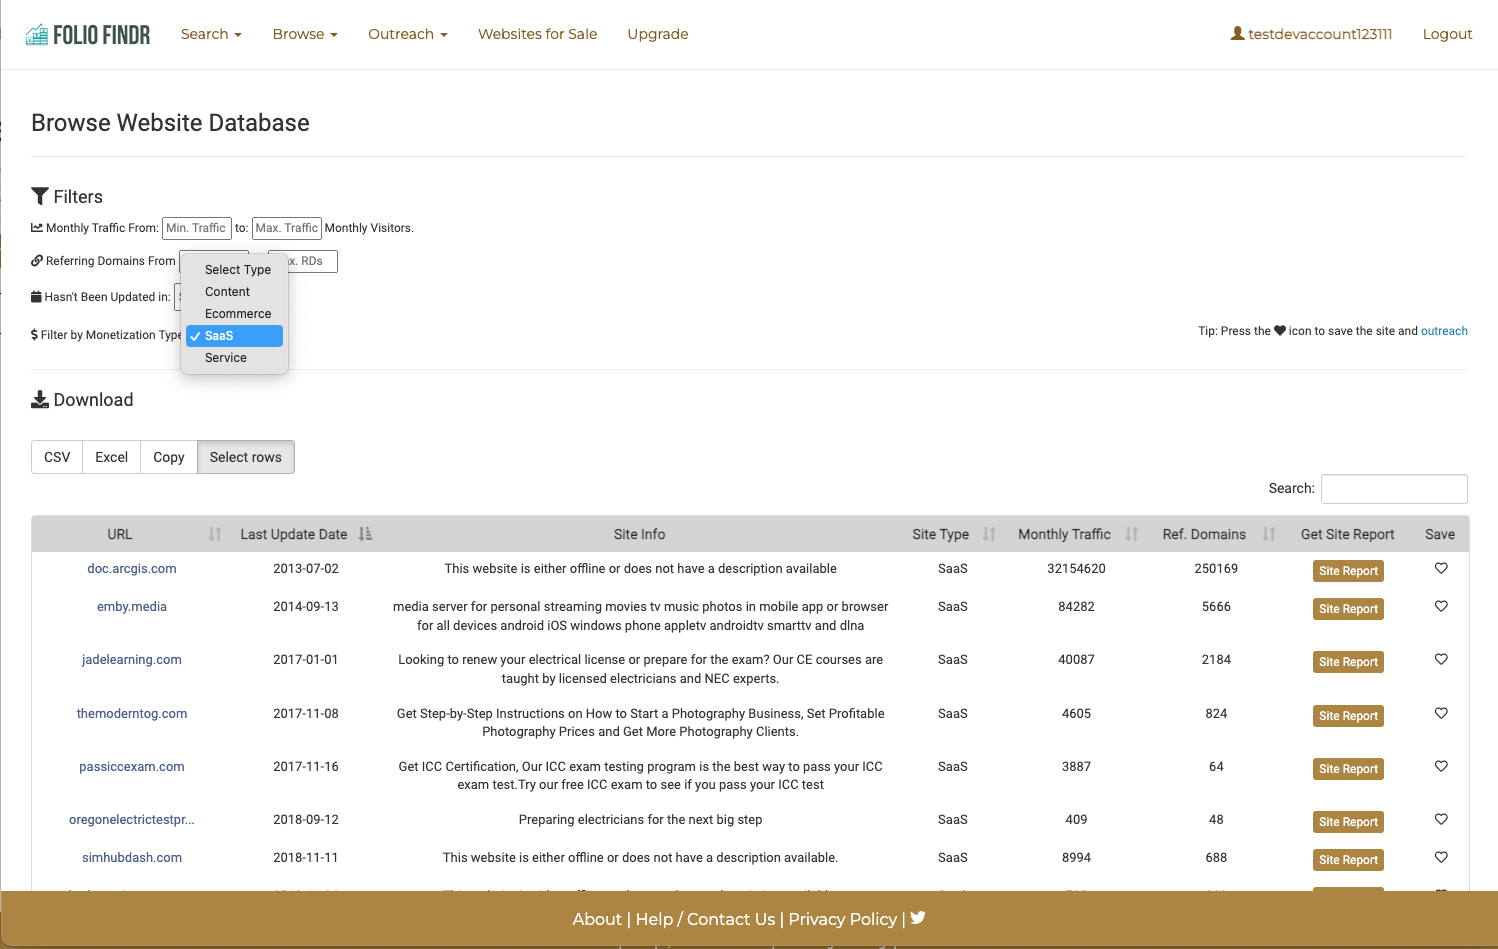
Task: Sort by Last Update Date sort icon
Action: 366,534
